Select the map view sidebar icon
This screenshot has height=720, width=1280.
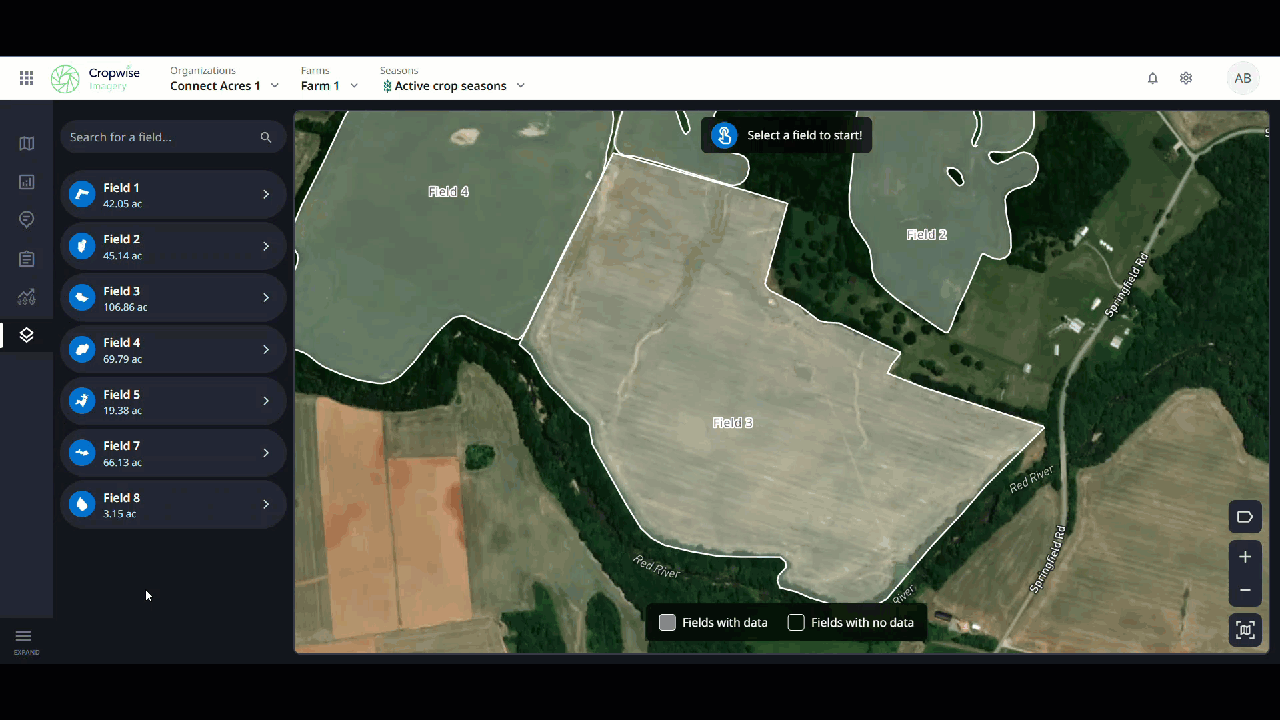pyautogui.click(x=27, y=144)
